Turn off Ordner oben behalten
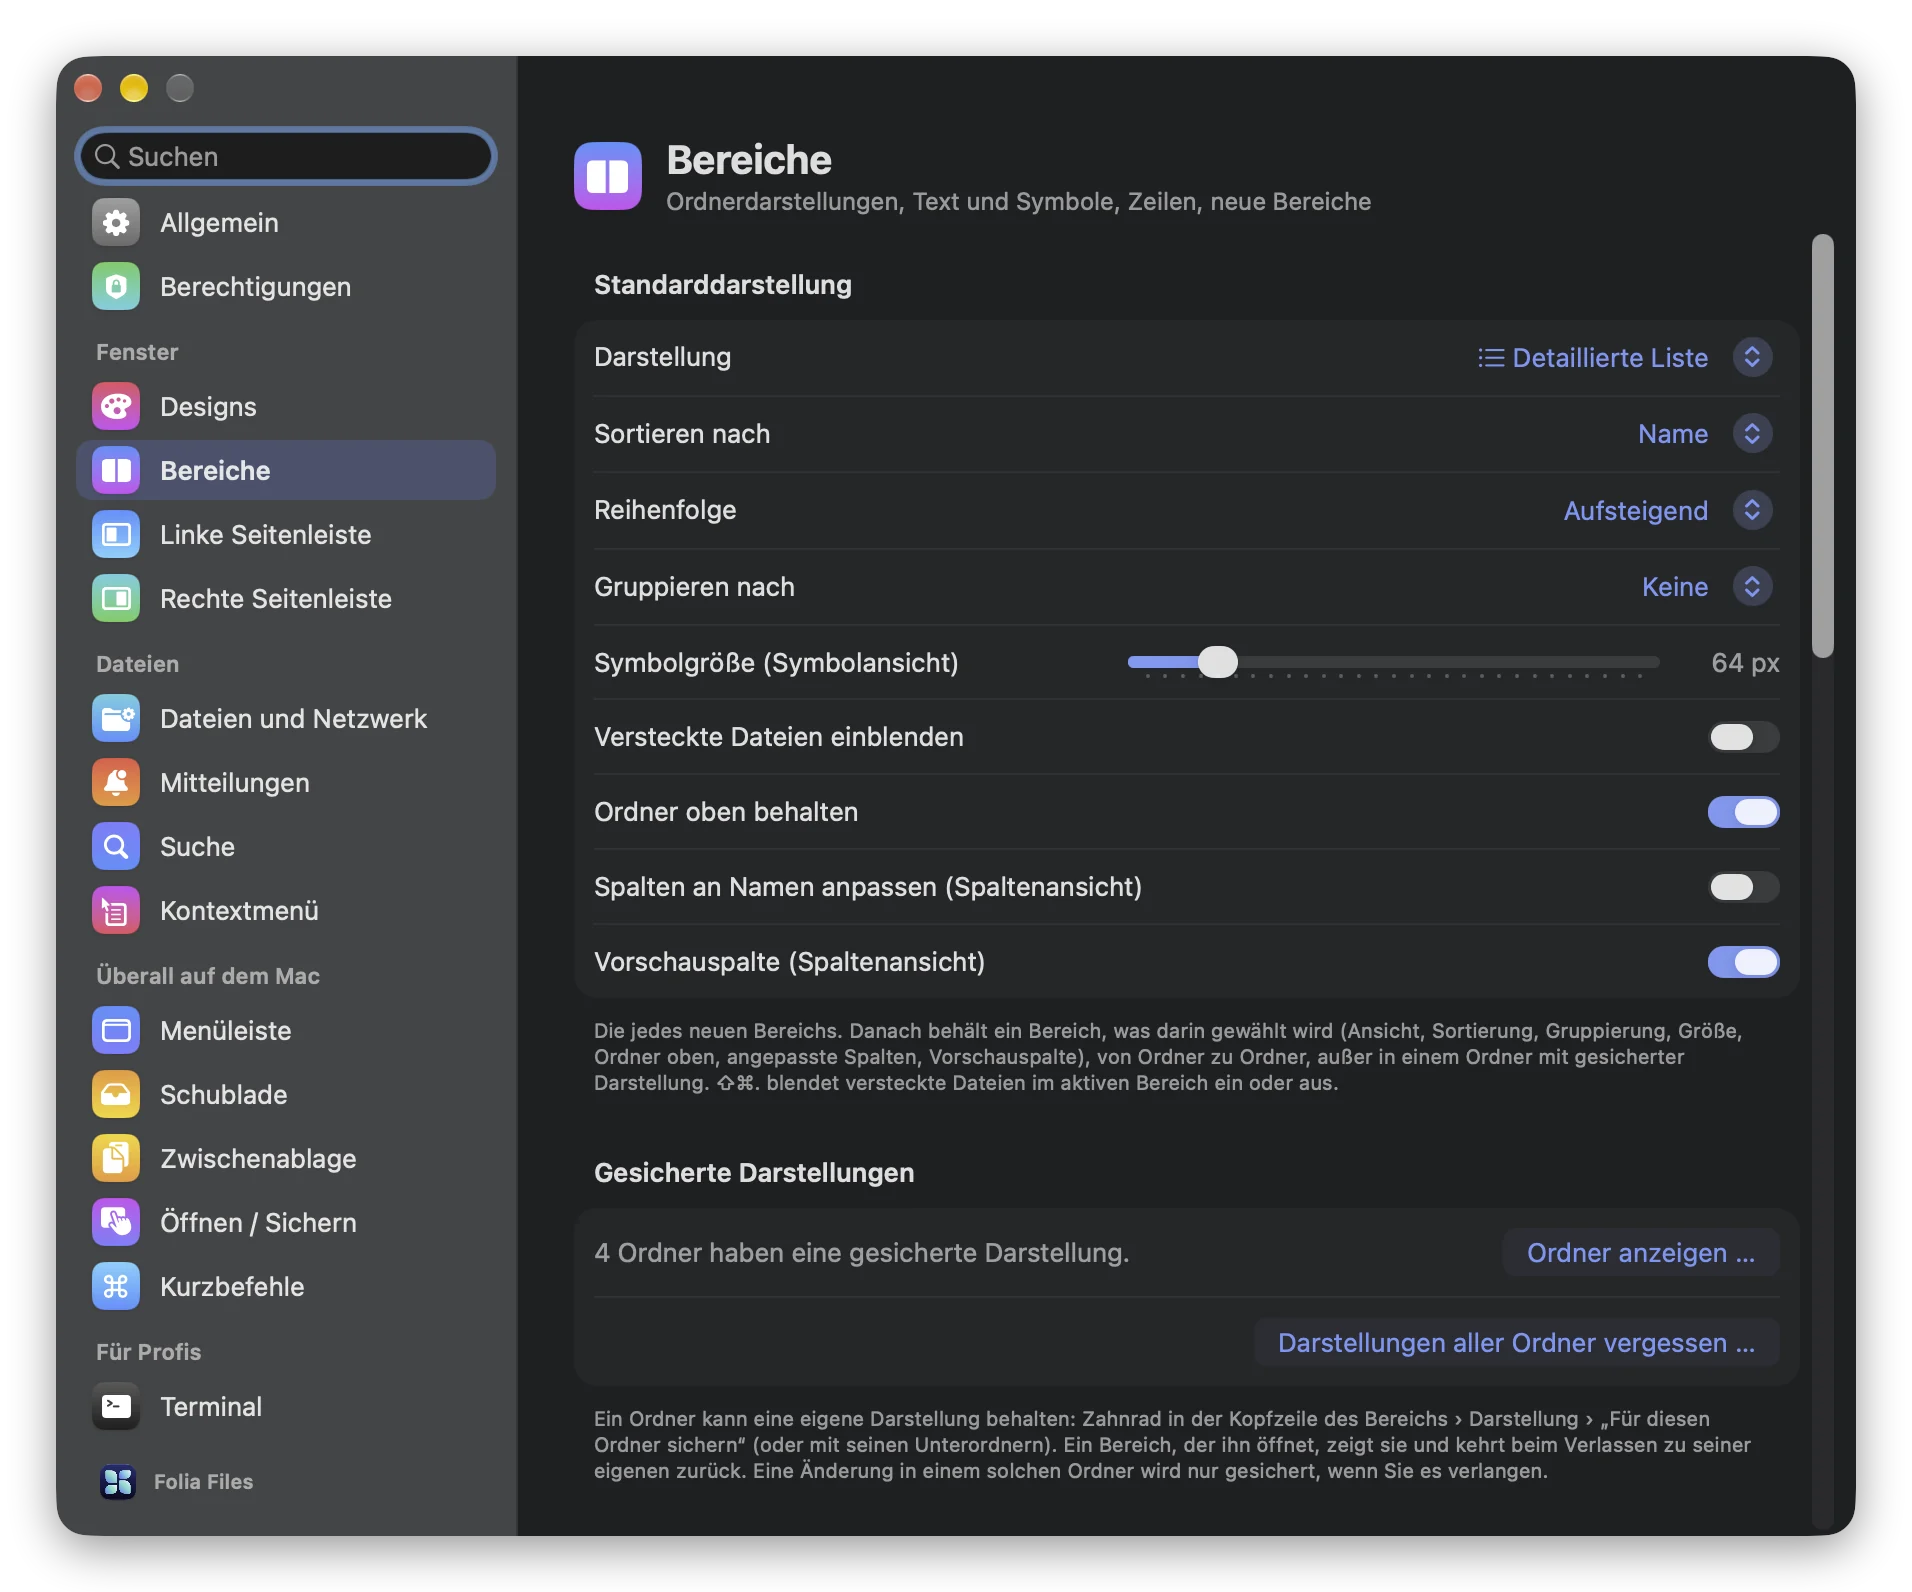Image resolution: width=1912 pixels, height=1592 pixels. 1743,812
